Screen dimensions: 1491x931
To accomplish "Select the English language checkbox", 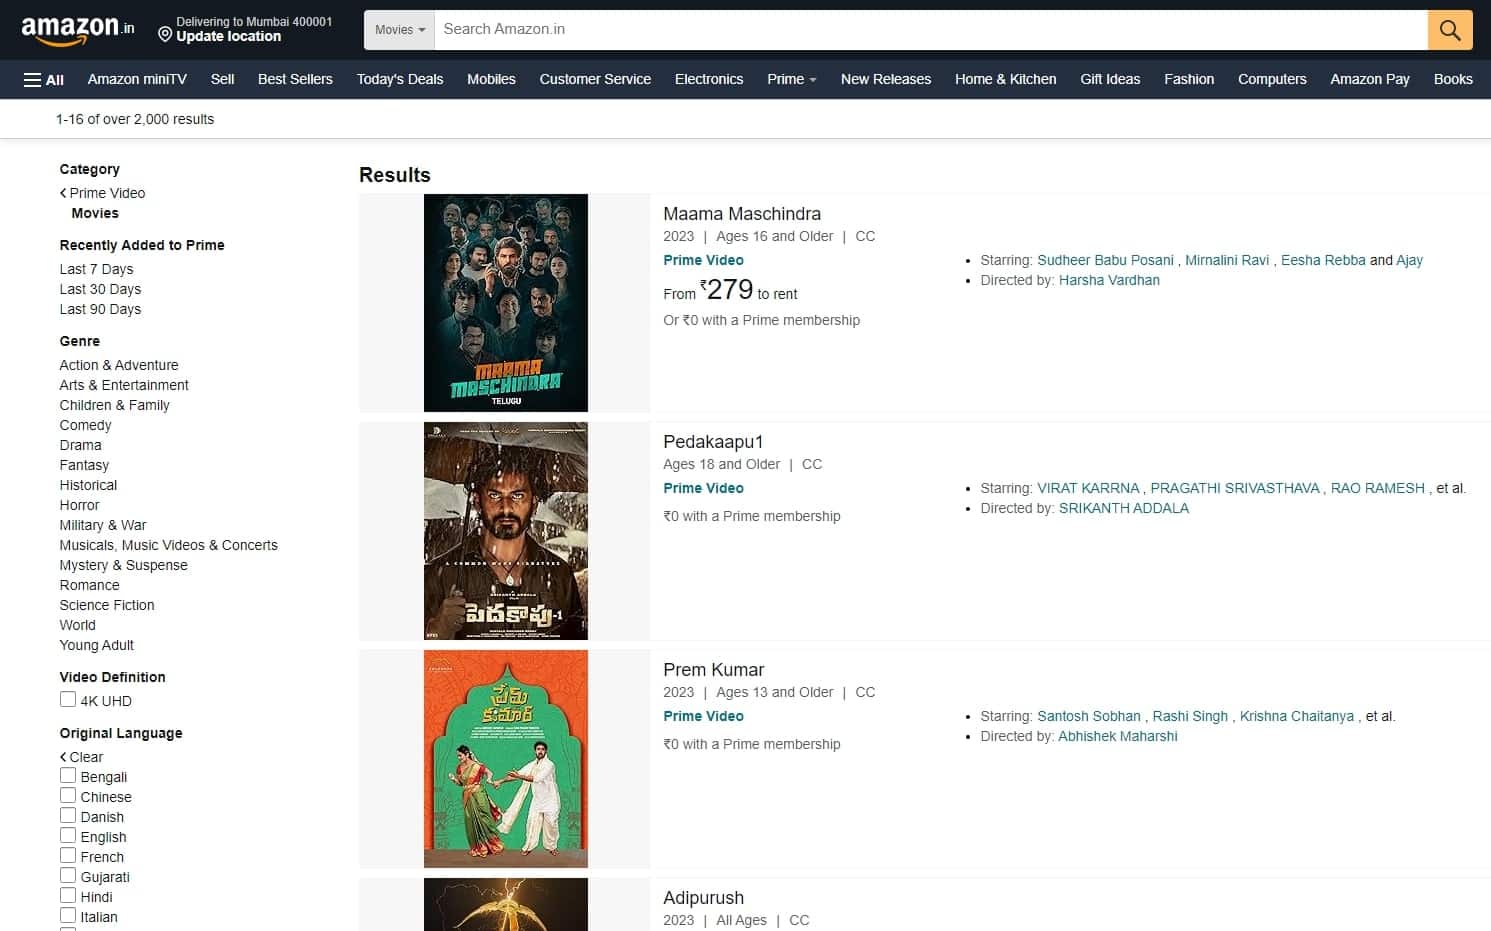I will point(68,836).
